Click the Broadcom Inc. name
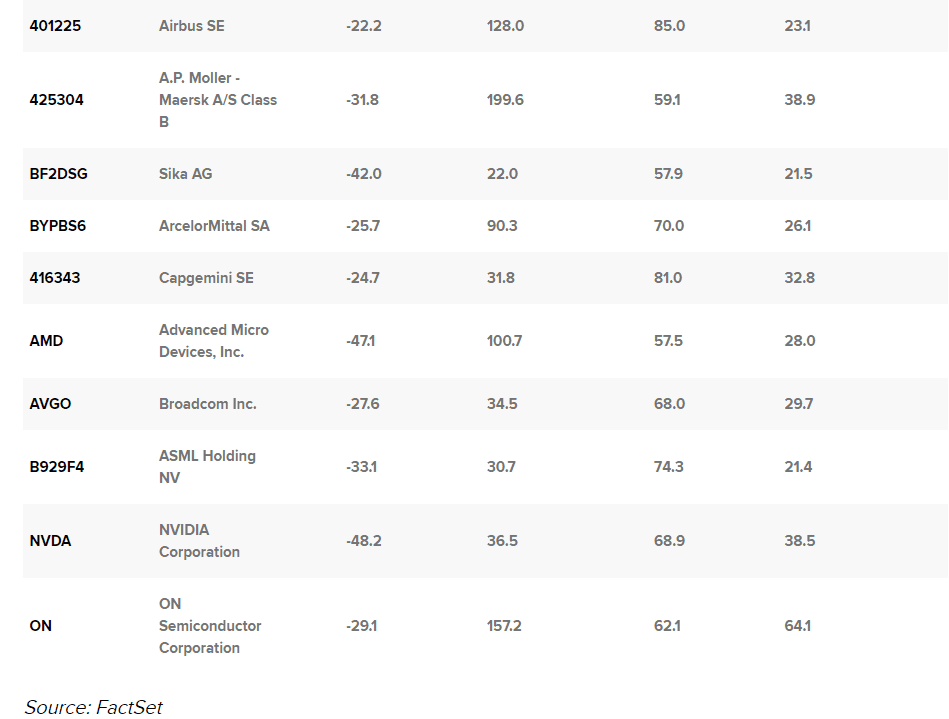The image size is (949, 719). point(207,404)
